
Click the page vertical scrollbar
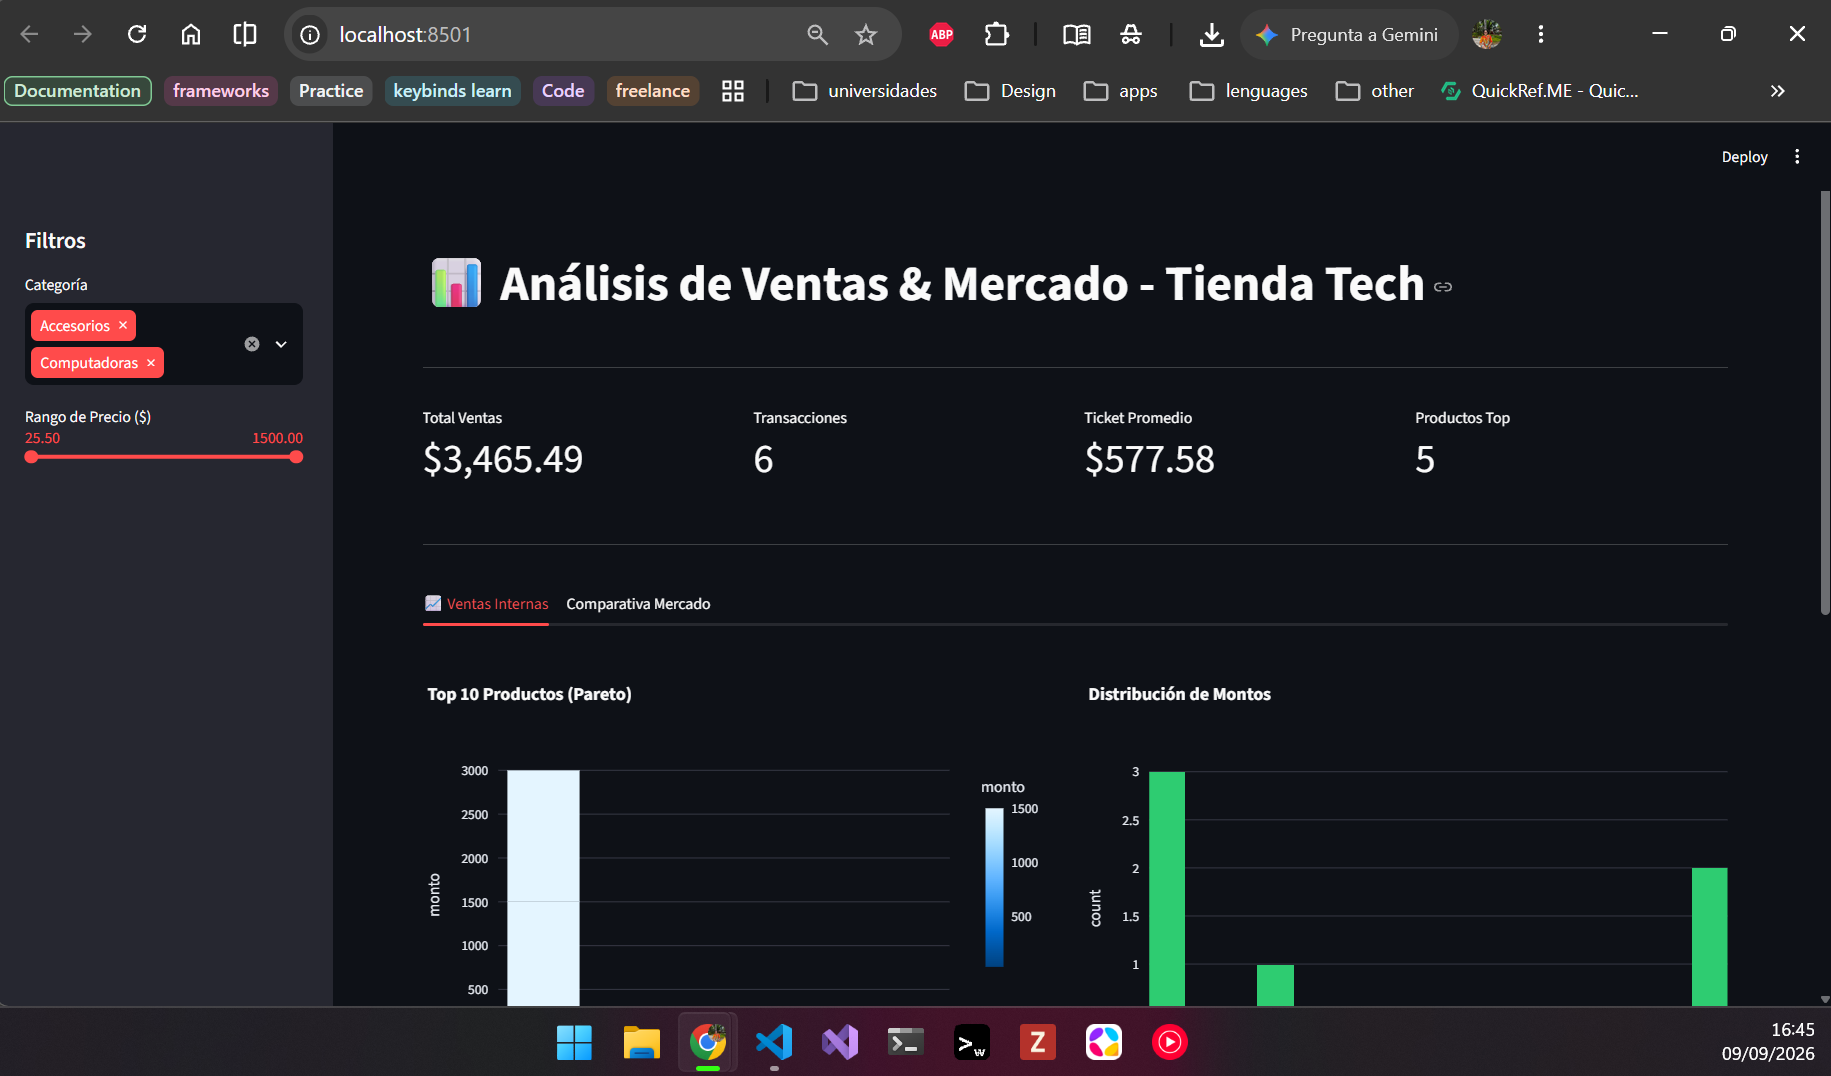1825,402
